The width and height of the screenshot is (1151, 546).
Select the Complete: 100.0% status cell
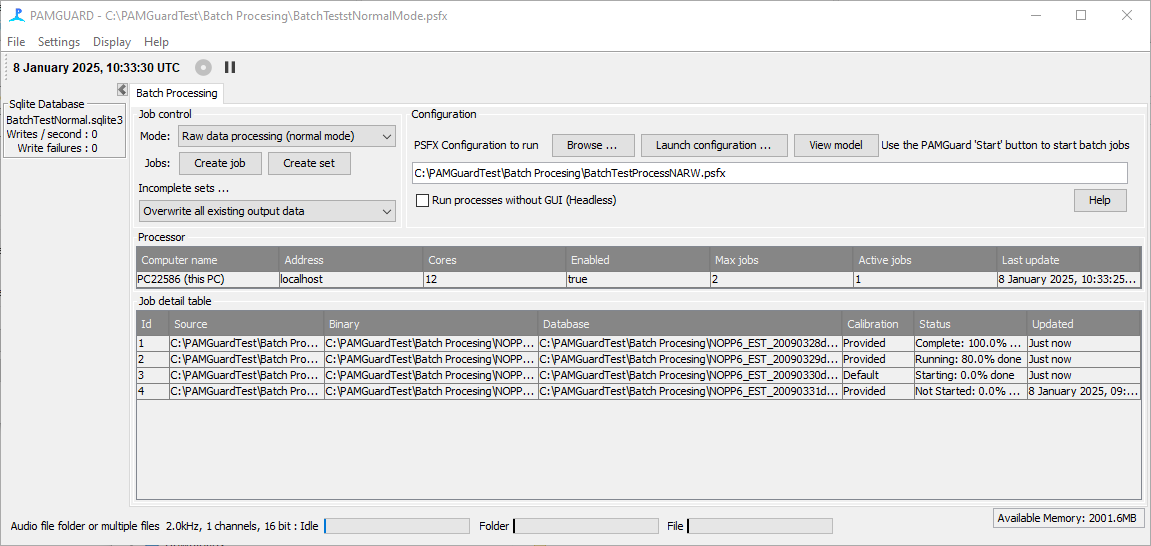point(970,343)
